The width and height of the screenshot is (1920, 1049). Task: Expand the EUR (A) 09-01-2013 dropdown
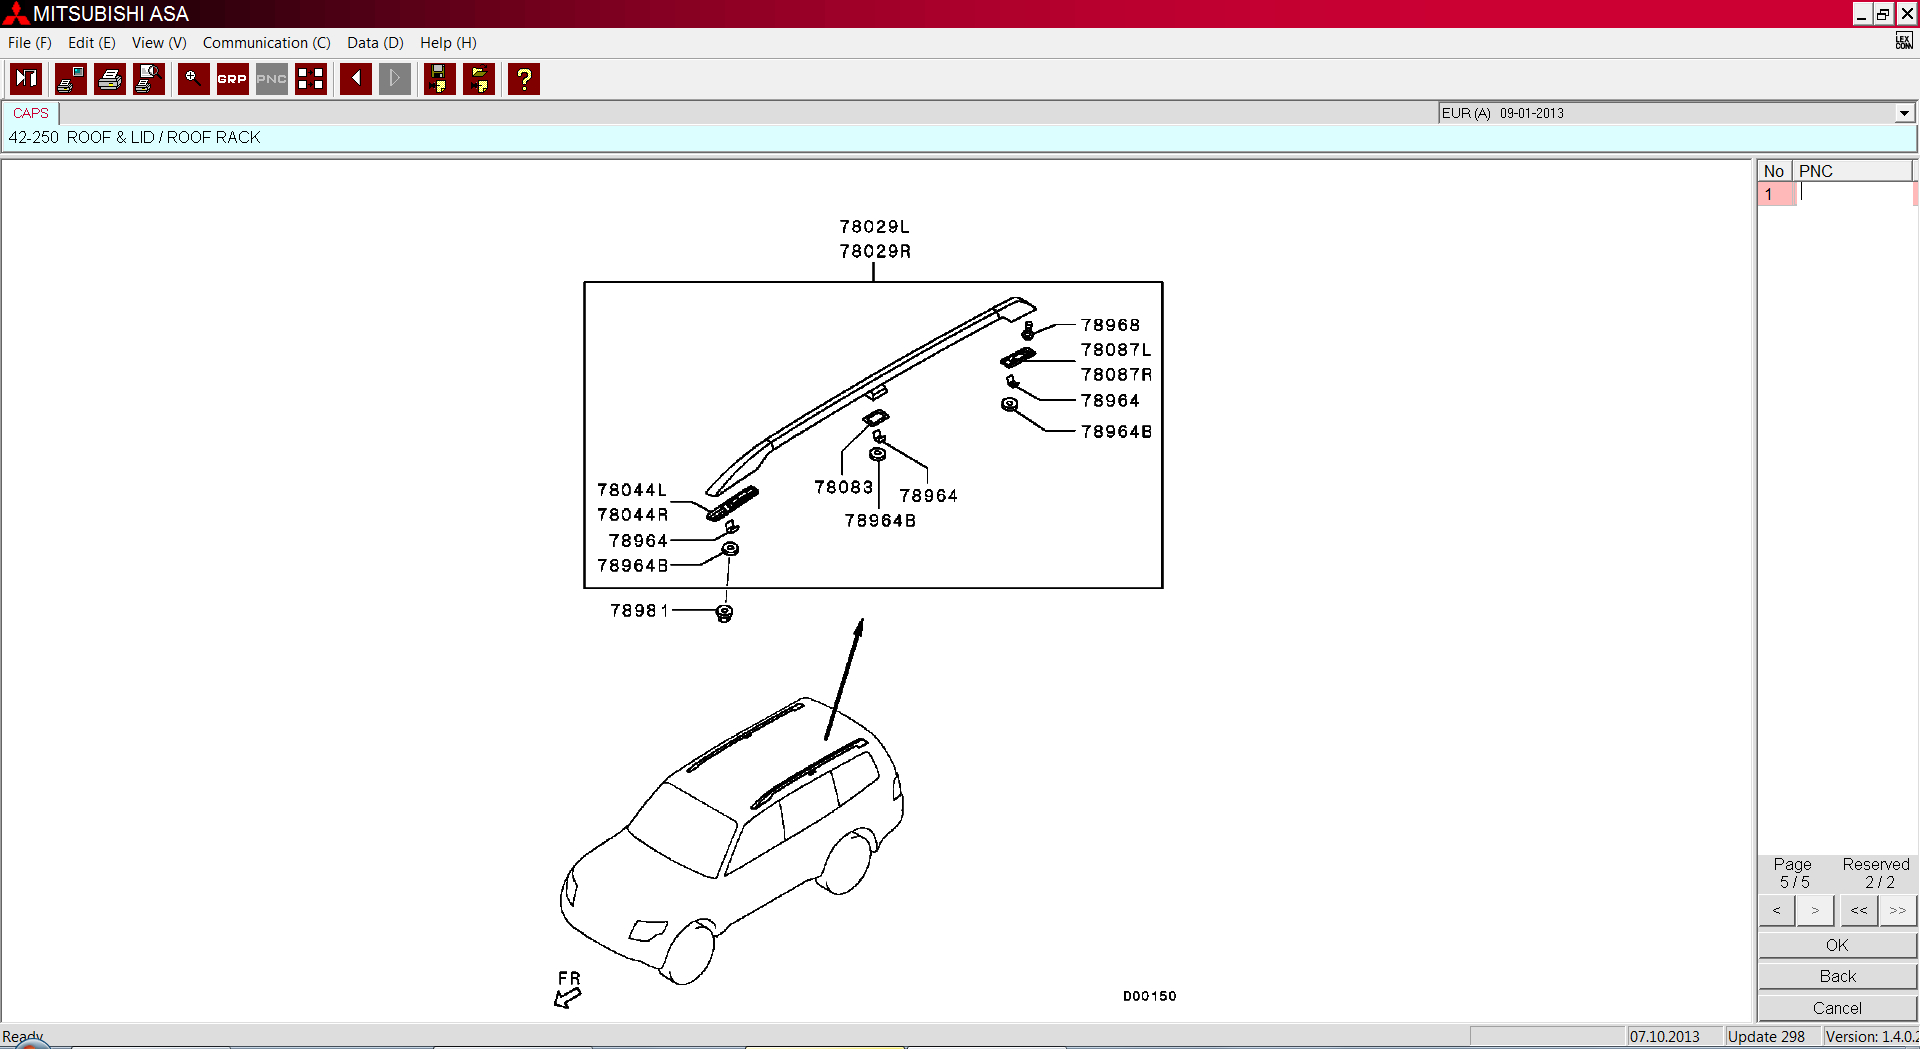(x=1904, y=113)
